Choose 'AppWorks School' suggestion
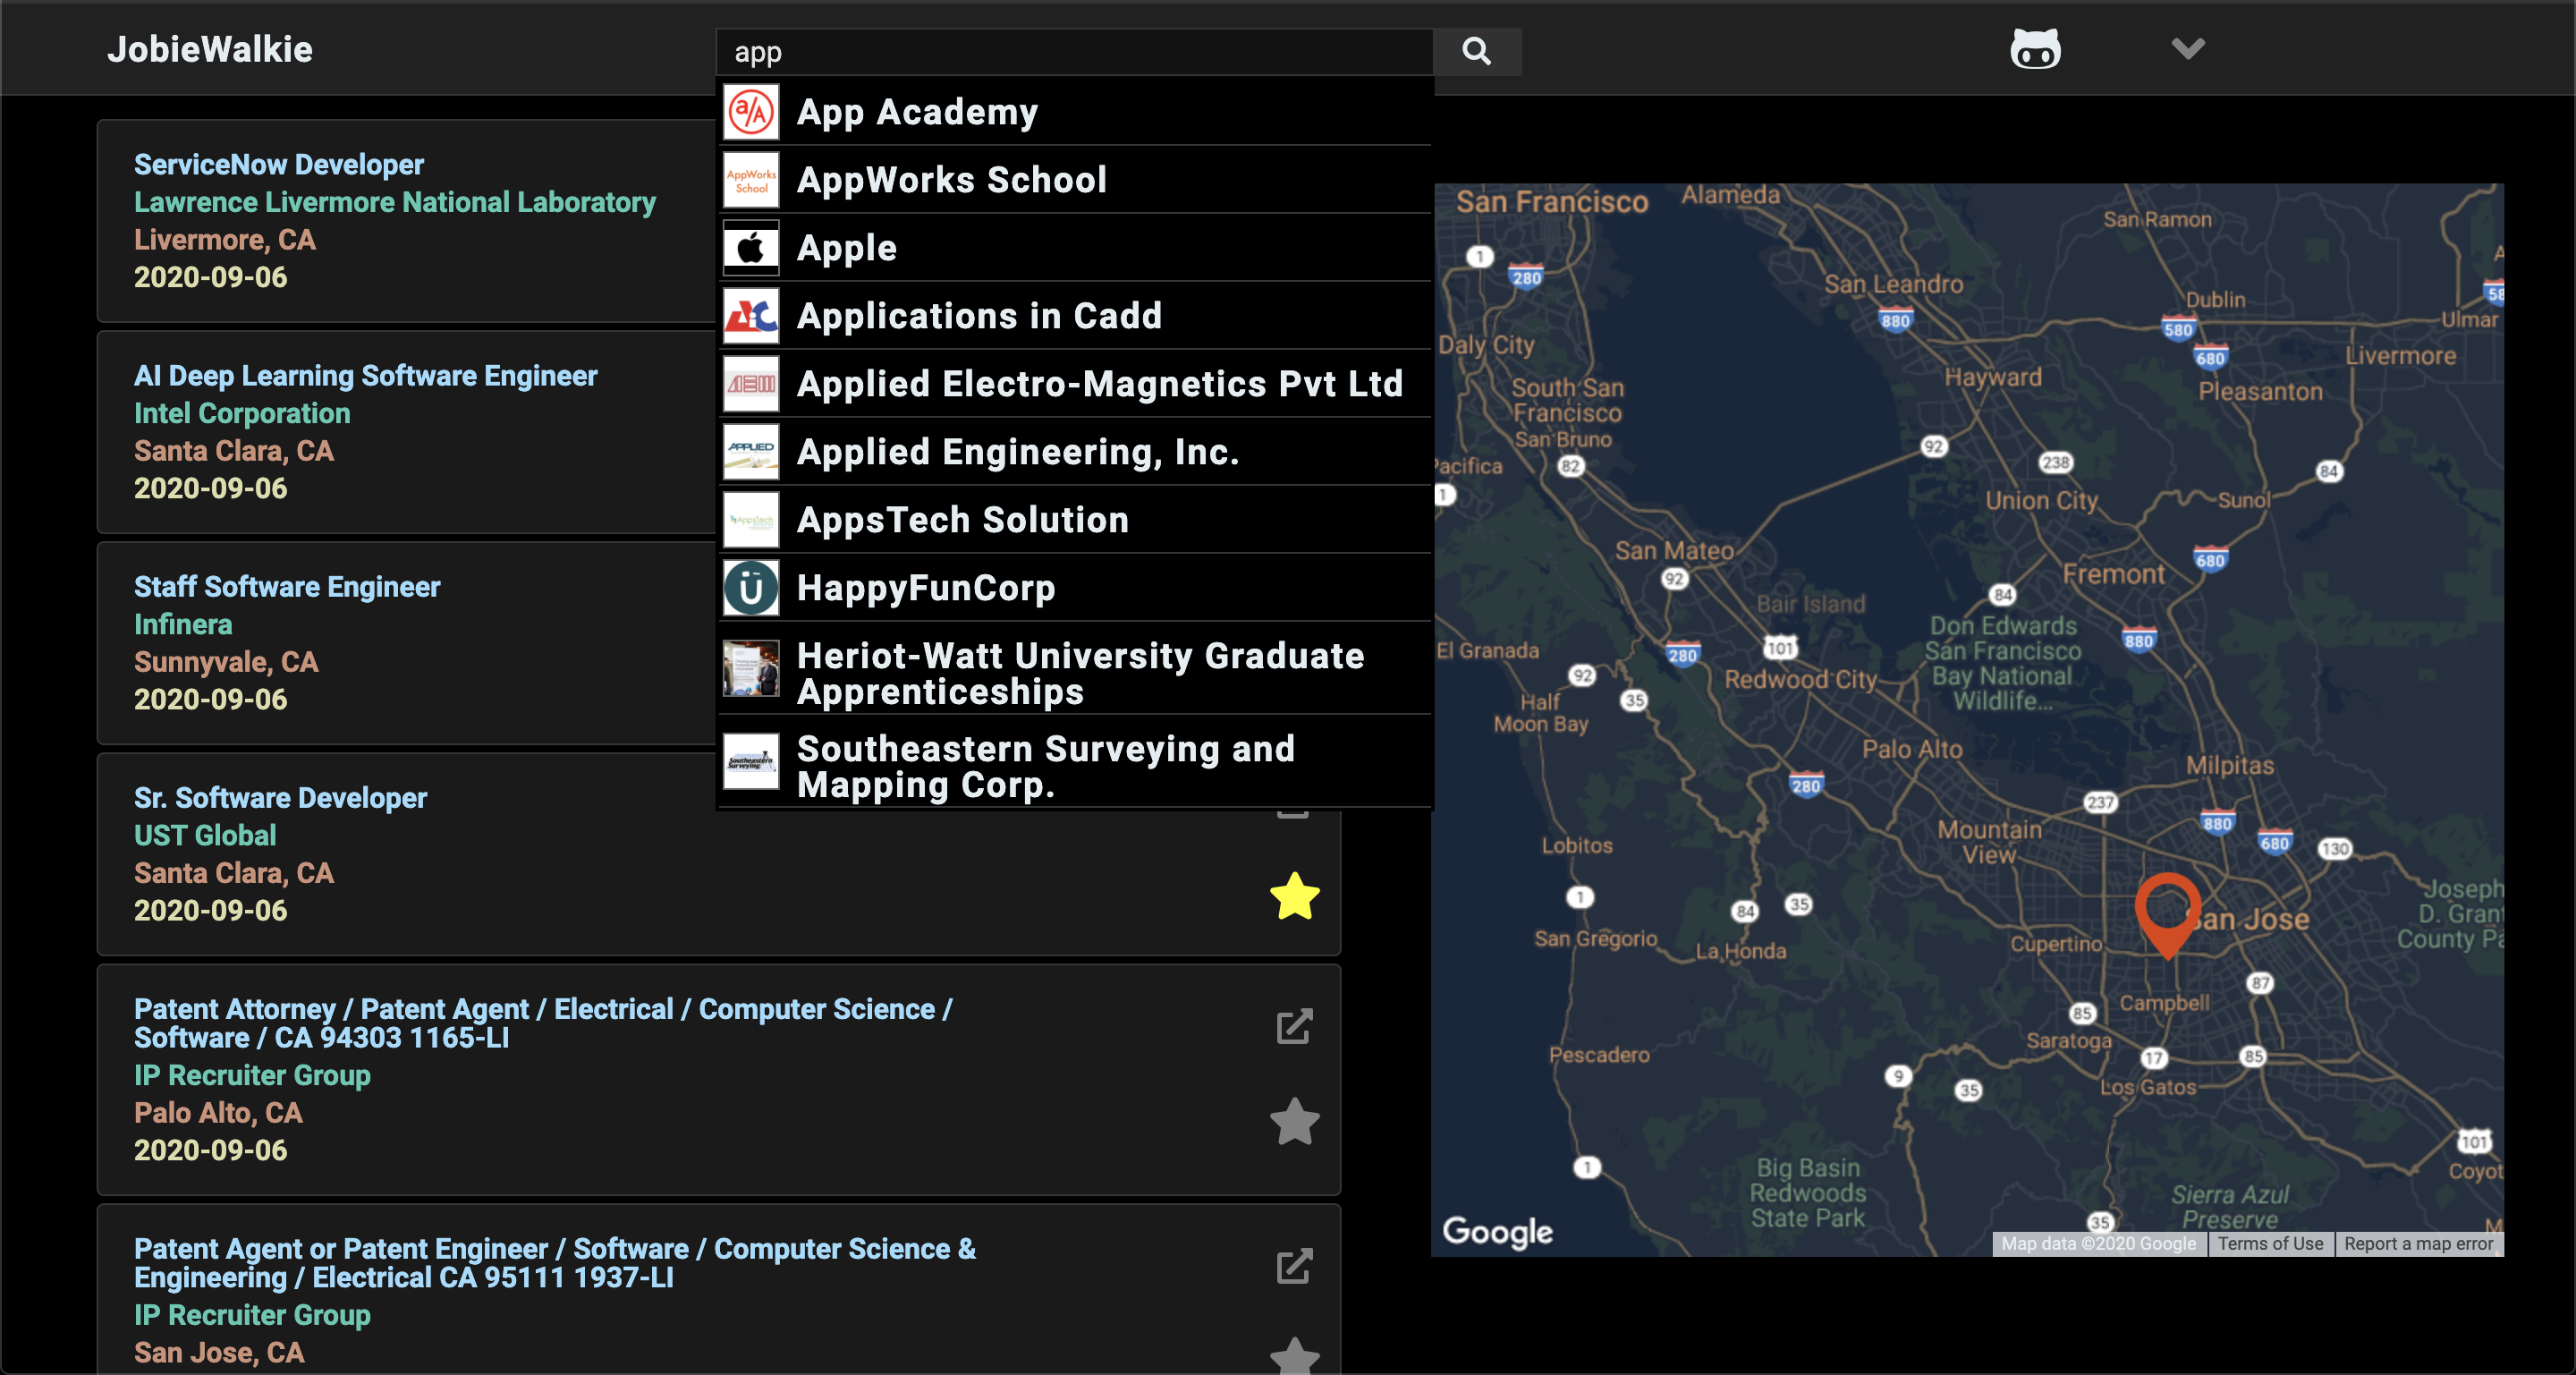 pos(1075,180)
